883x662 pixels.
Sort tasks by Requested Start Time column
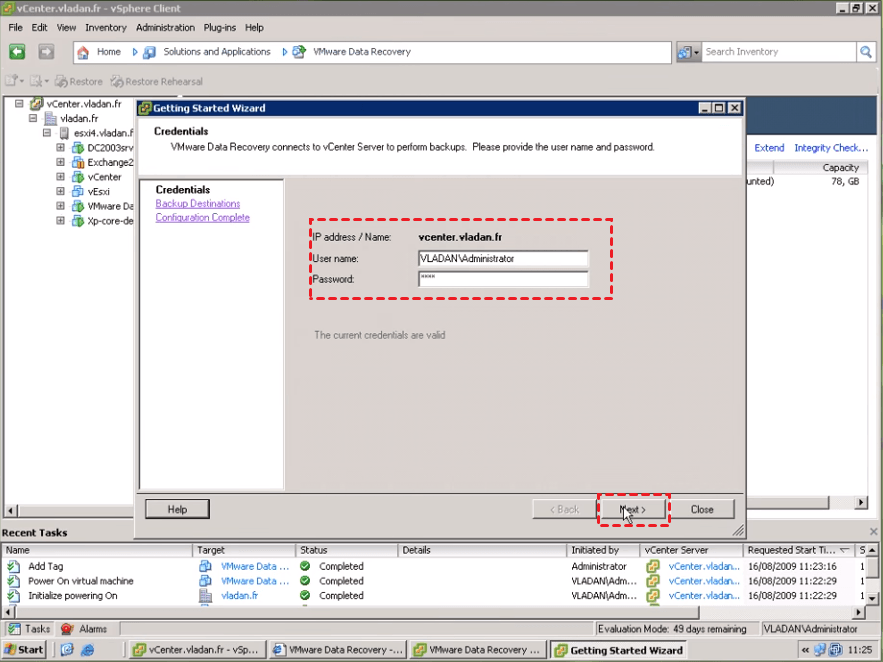pos(799,550)
